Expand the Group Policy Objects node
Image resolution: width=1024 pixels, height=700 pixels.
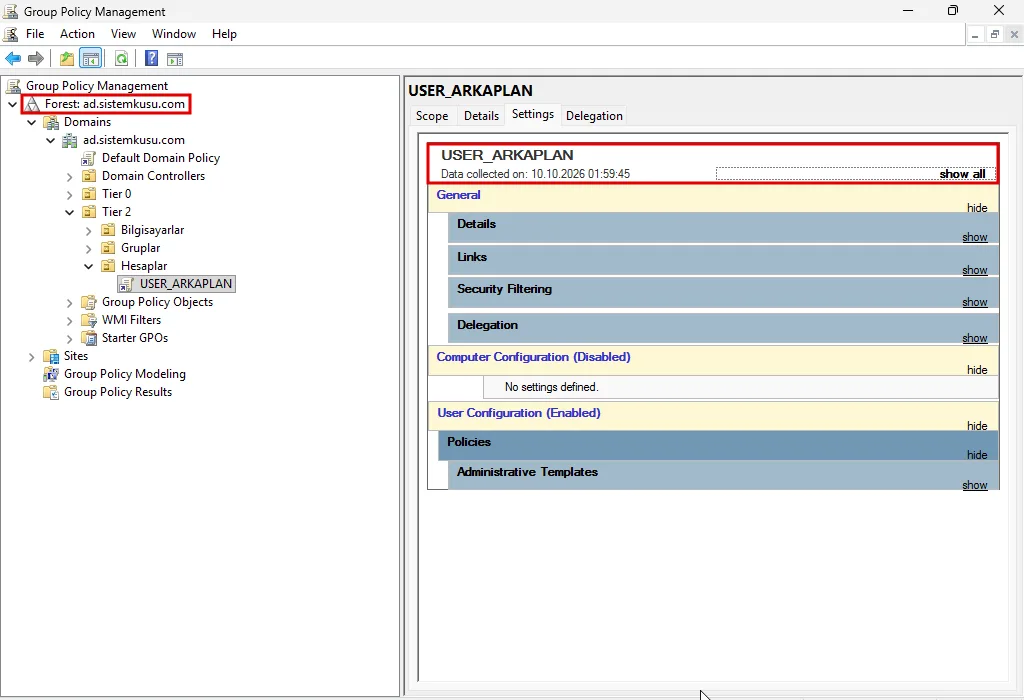[x=69, y=302]
